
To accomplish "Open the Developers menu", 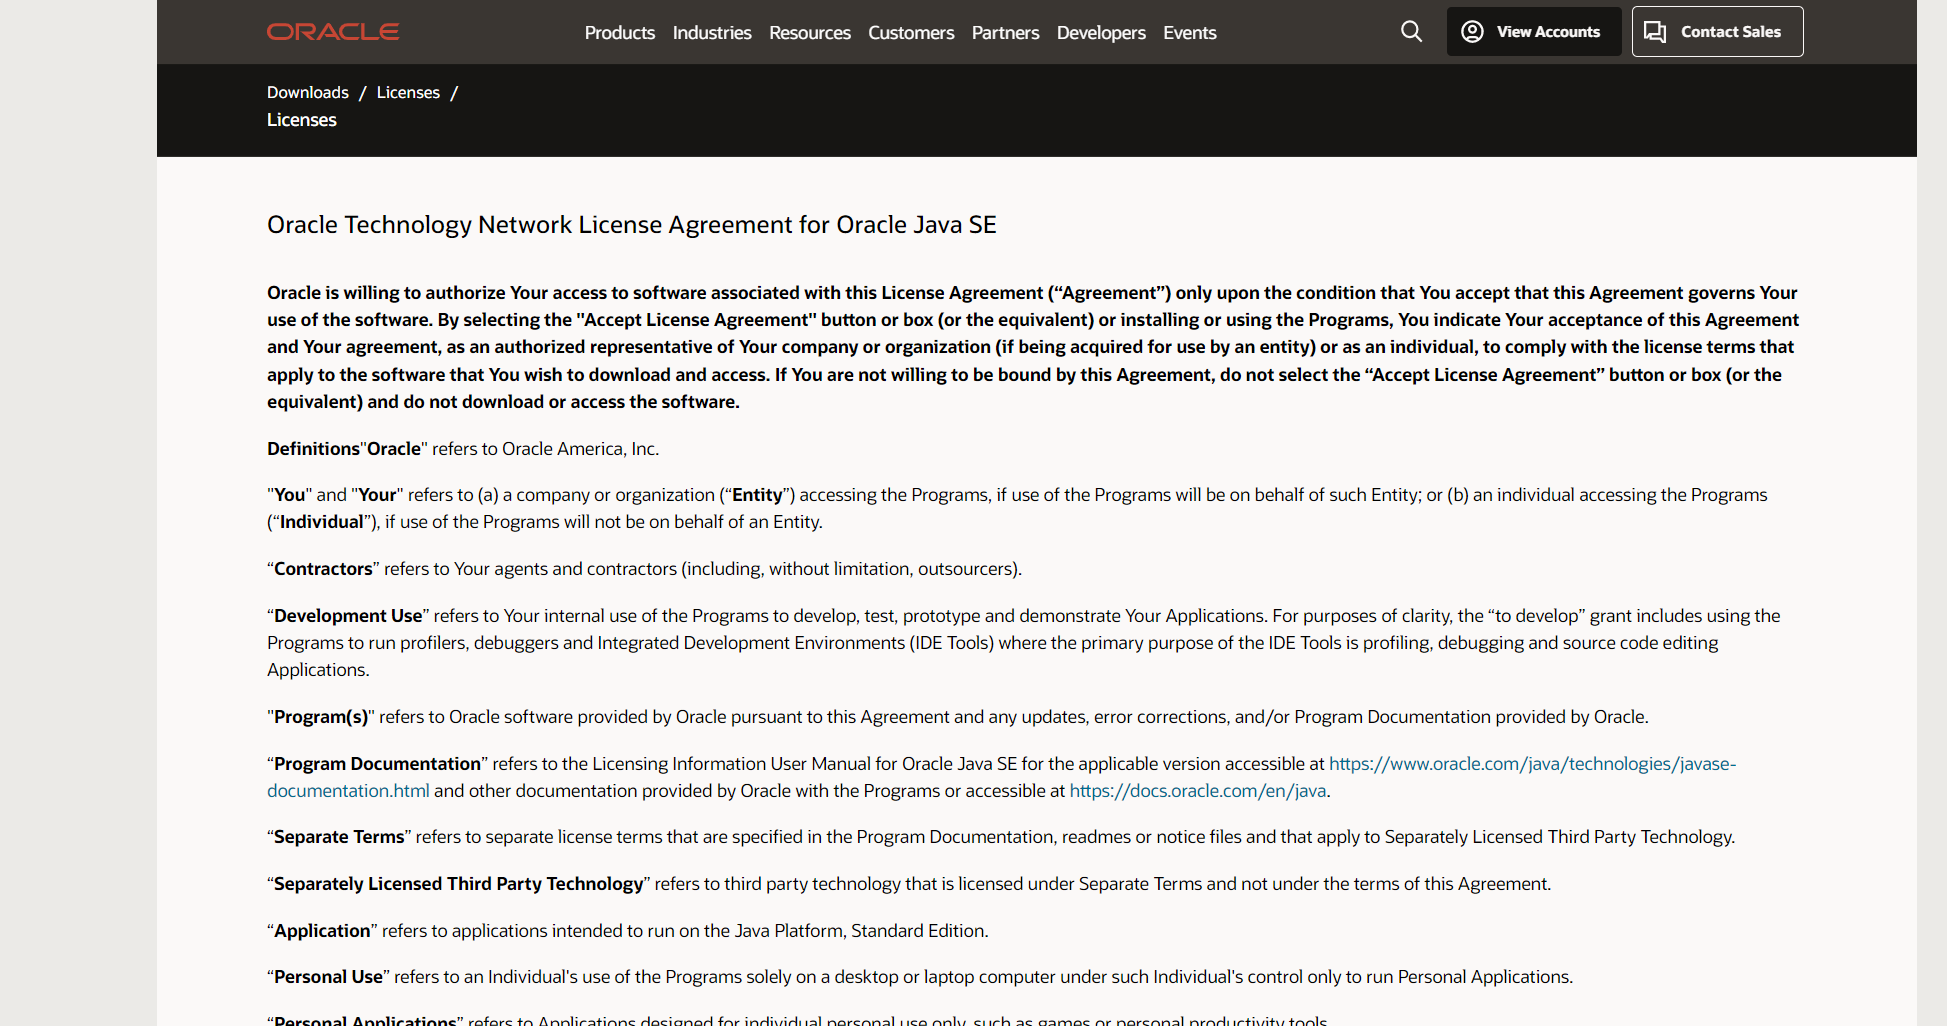I will [x=1101, y=33].
